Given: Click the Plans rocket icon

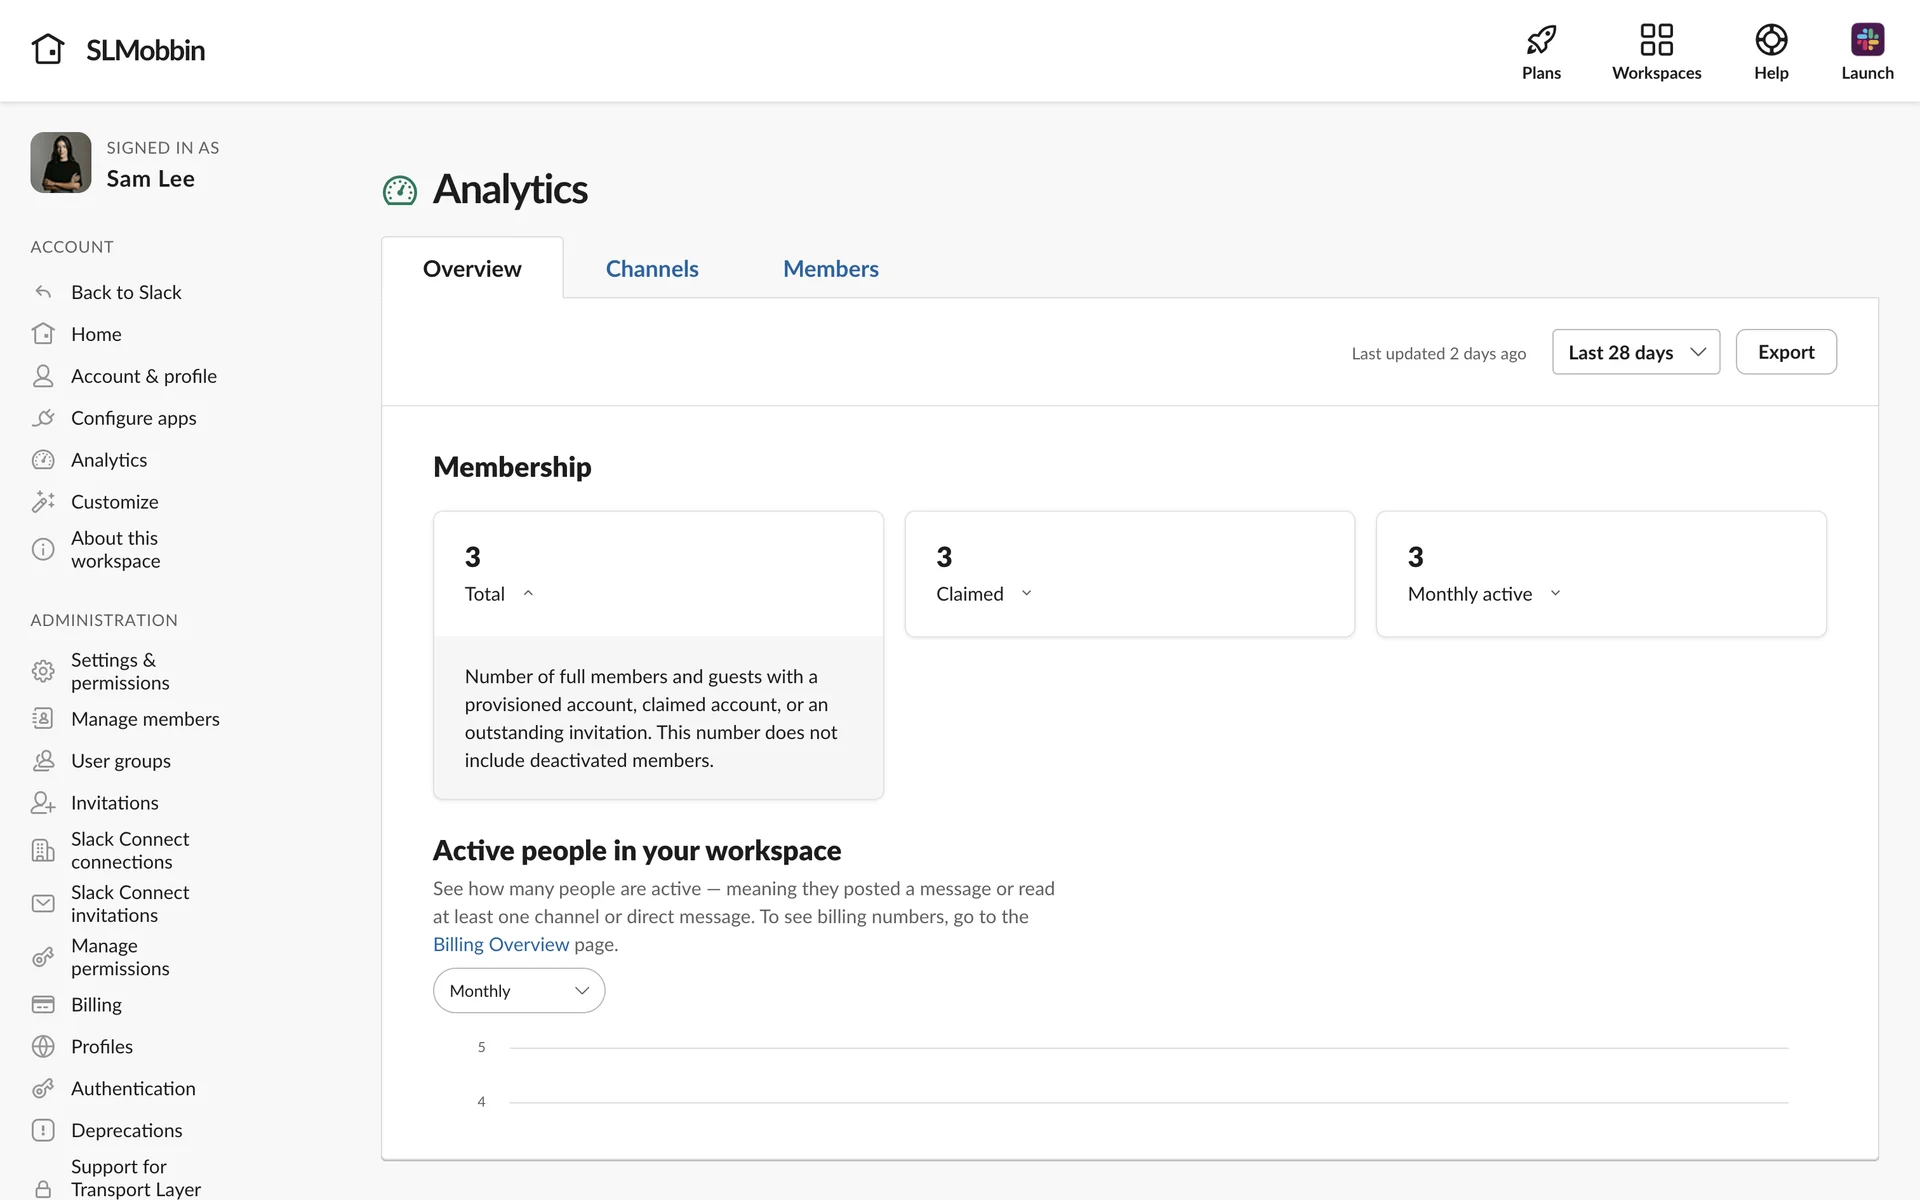Looking at the screenshot, I should (x=1541, y=40).
